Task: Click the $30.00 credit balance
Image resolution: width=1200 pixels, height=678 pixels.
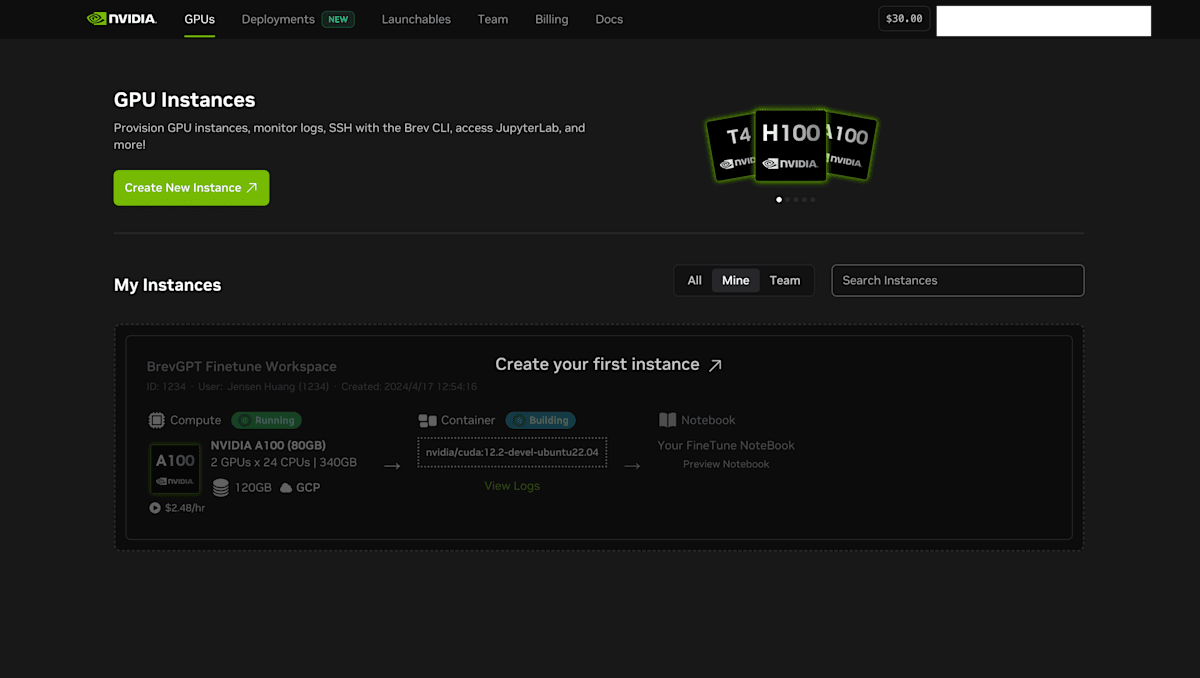Action: click(904, 19)
